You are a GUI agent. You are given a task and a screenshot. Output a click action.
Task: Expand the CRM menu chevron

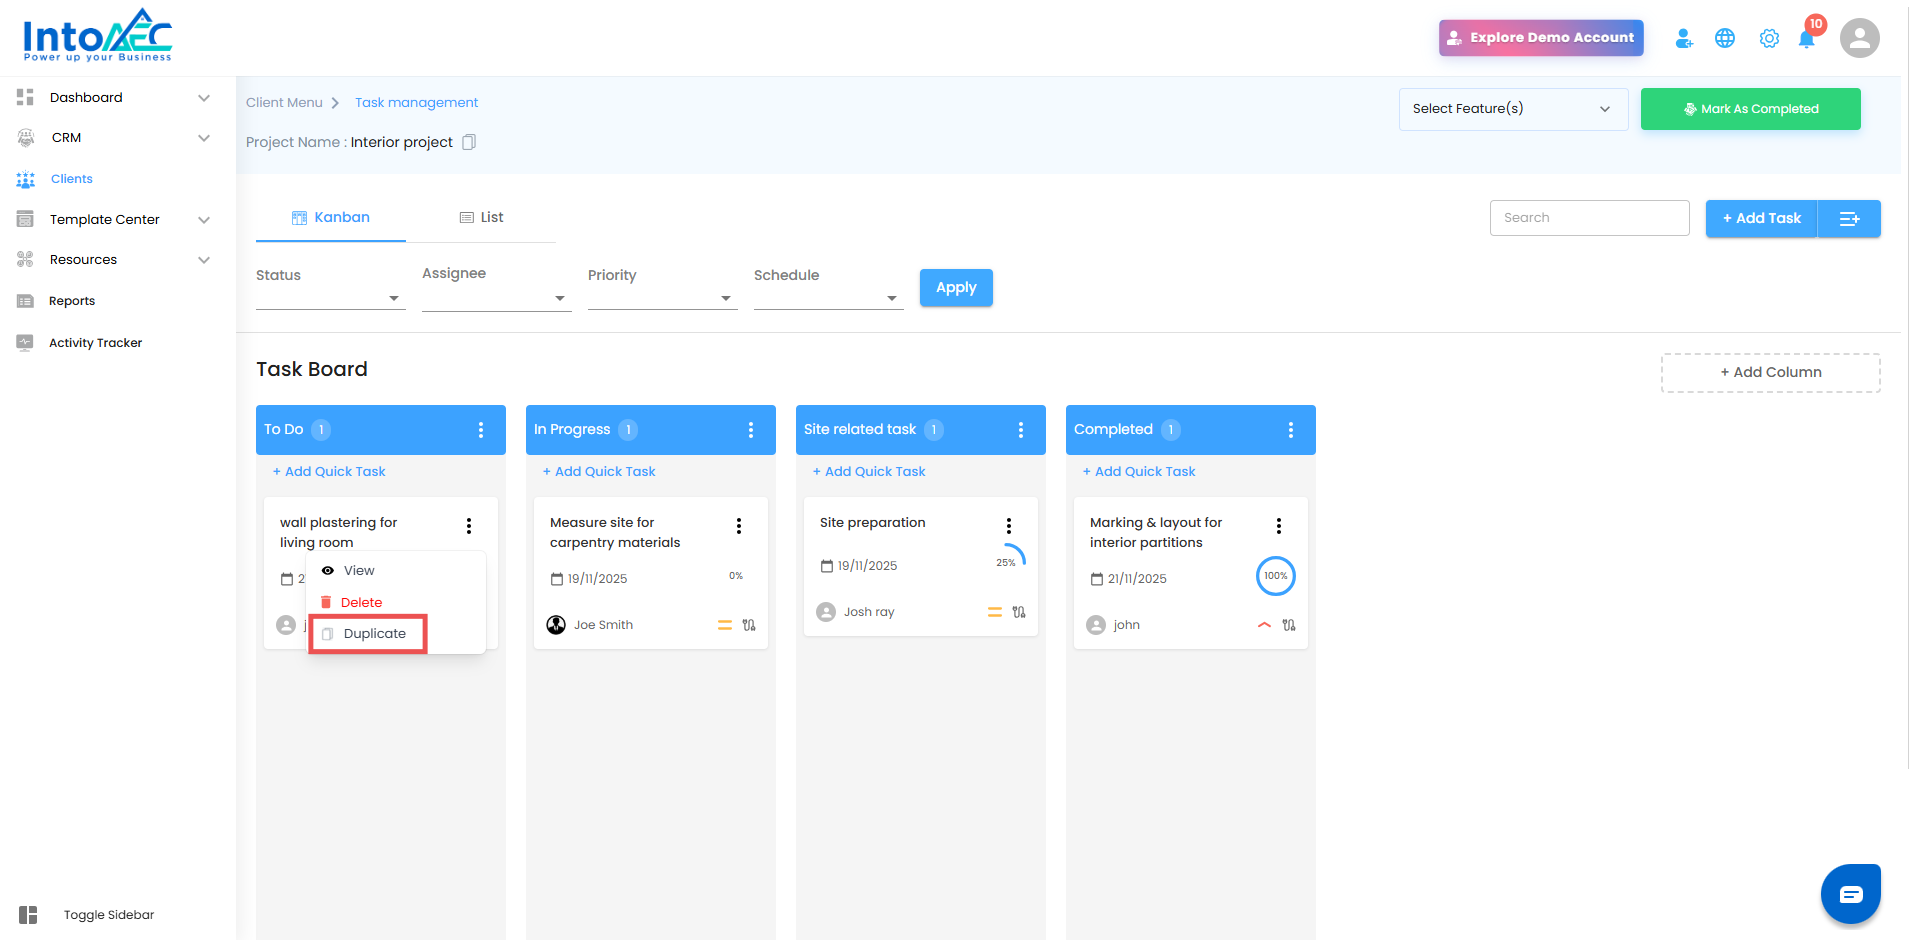(x=204, y=138)
